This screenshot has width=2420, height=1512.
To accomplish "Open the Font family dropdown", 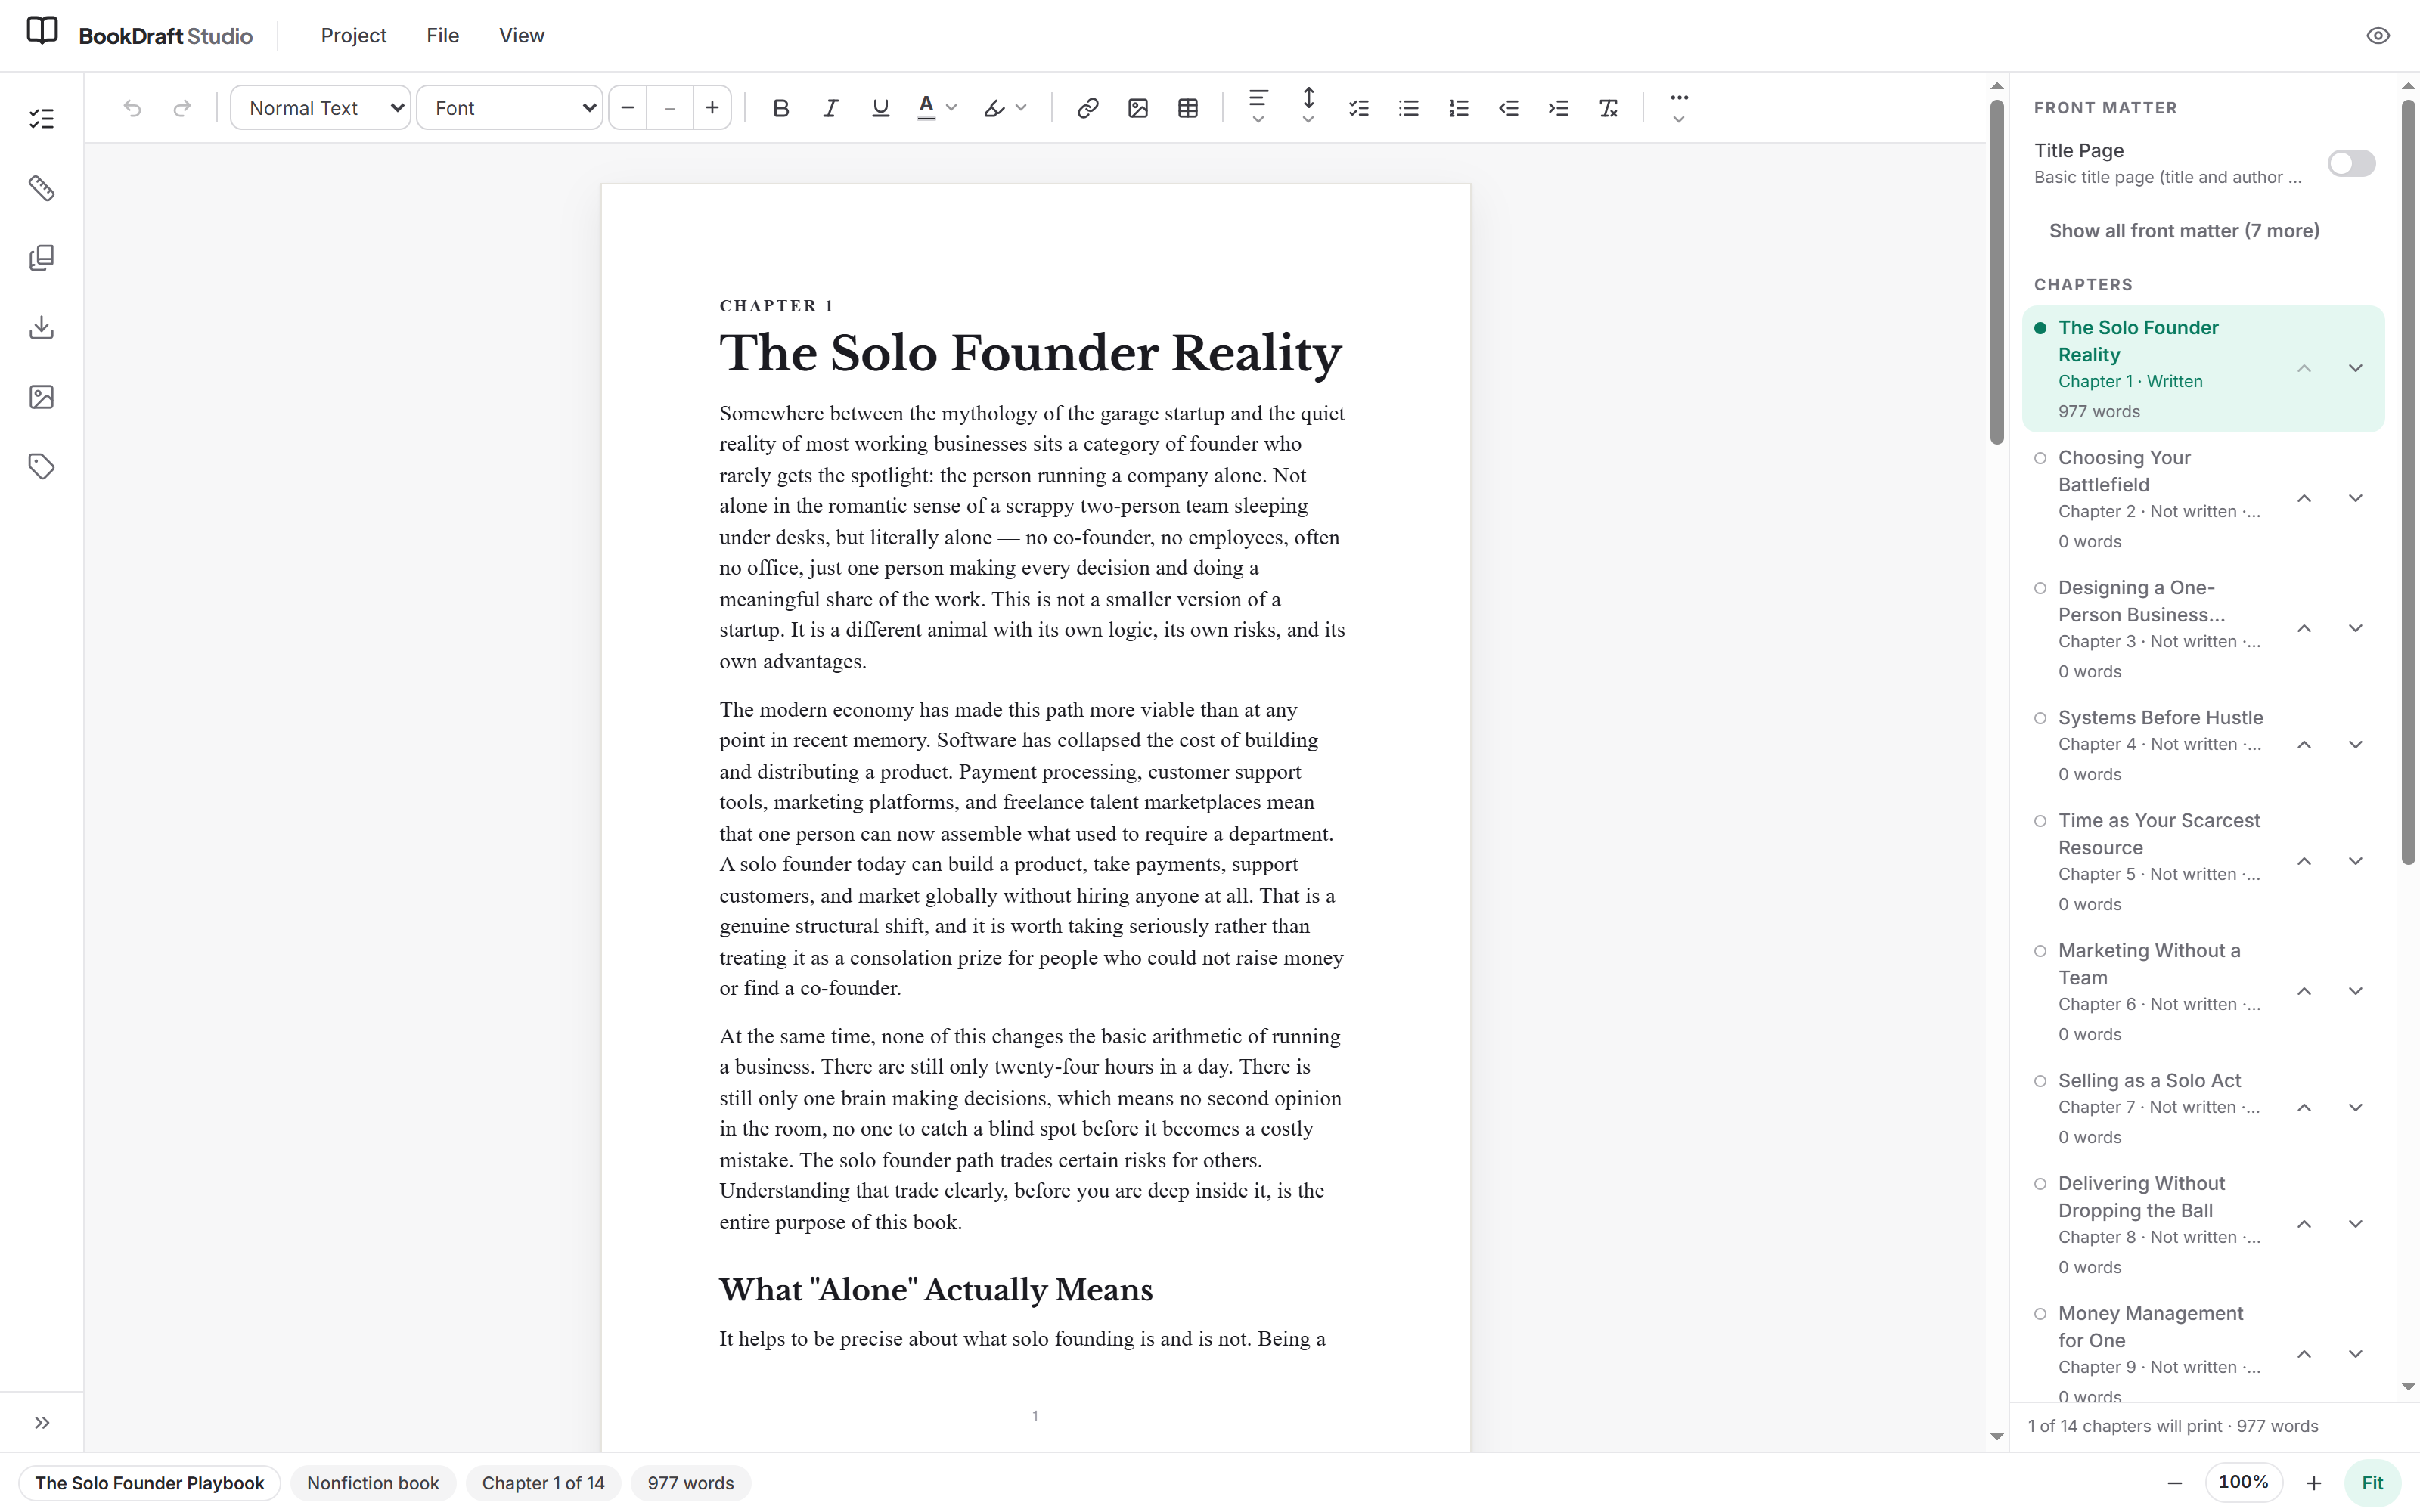I will click(x=510, y=108).
